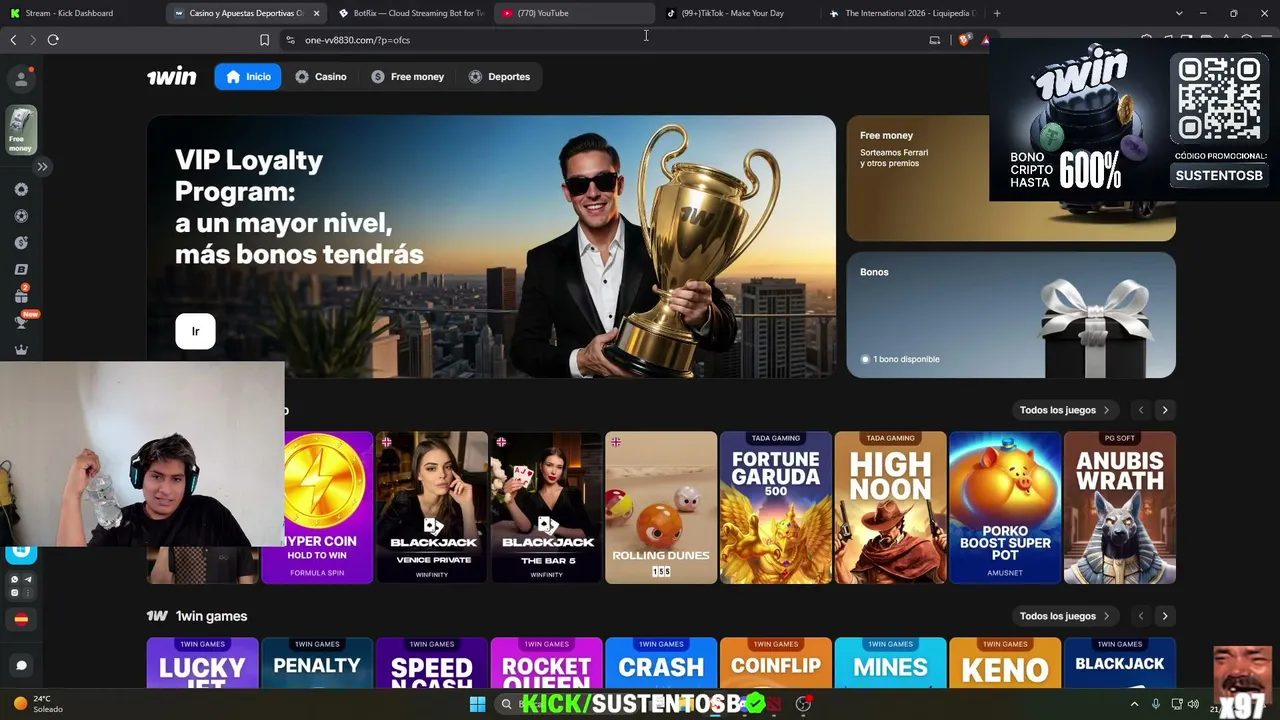Open the 1win games Blackjack tile

[x=1120, y=663]
